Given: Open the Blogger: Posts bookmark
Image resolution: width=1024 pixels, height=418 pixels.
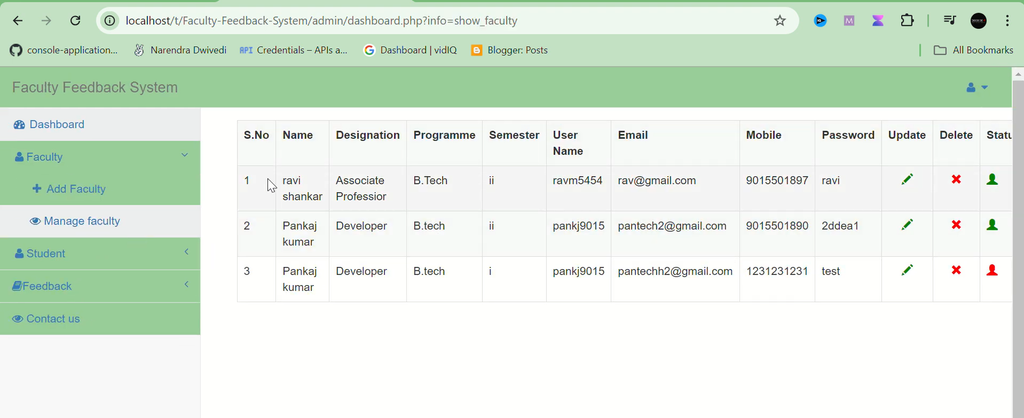Looking at the screenshot, I should pos(509,50).
